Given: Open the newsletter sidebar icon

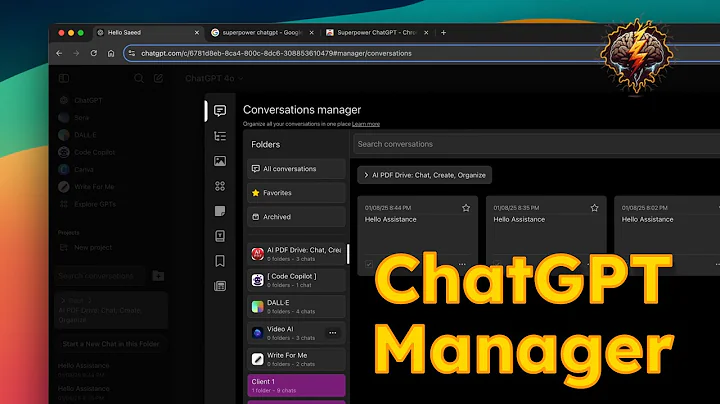Looking at the screenshot, I should coord(220,286).
